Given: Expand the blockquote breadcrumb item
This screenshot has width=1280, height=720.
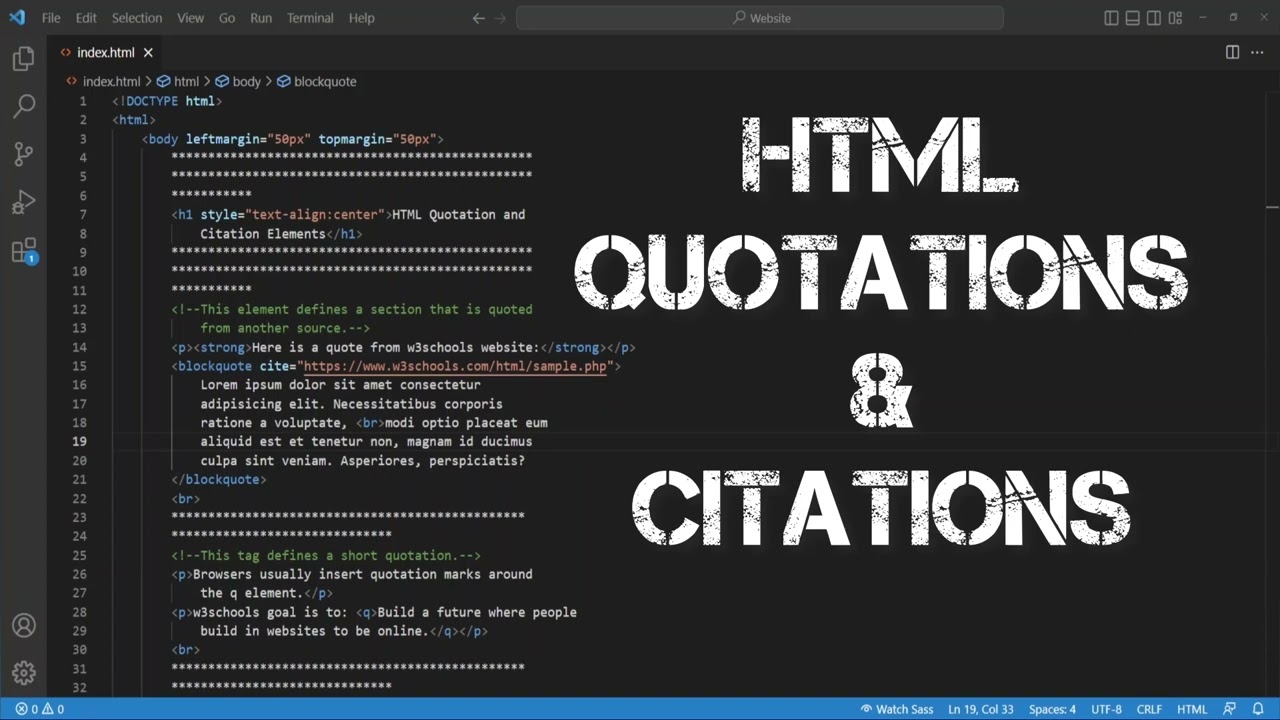Looking at the screenshot, I should 317,82.
